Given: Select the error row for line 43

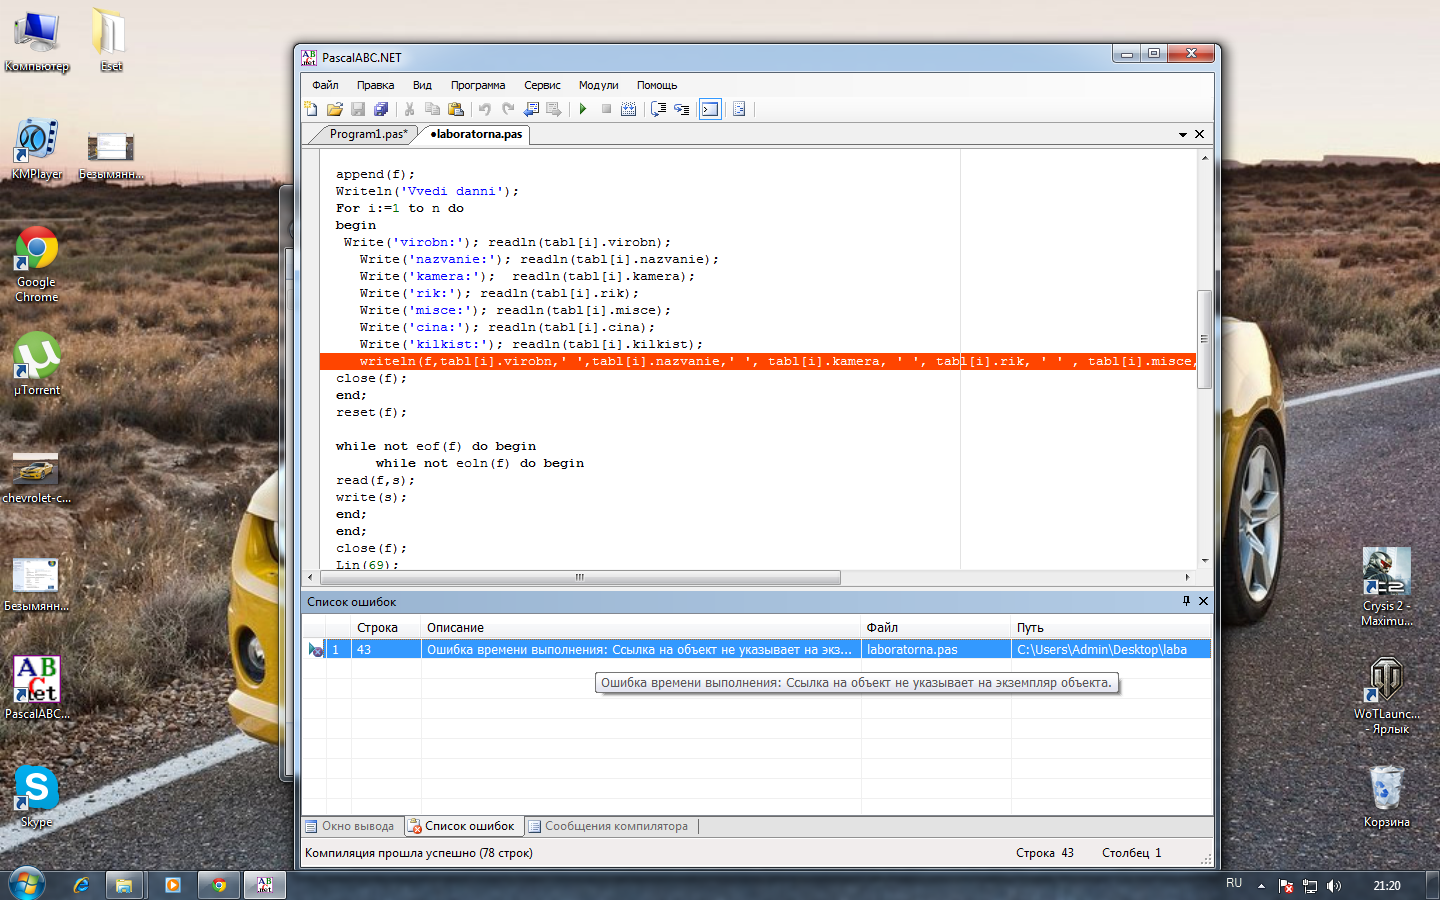Looking at the screenshot, I should (640, 650).
